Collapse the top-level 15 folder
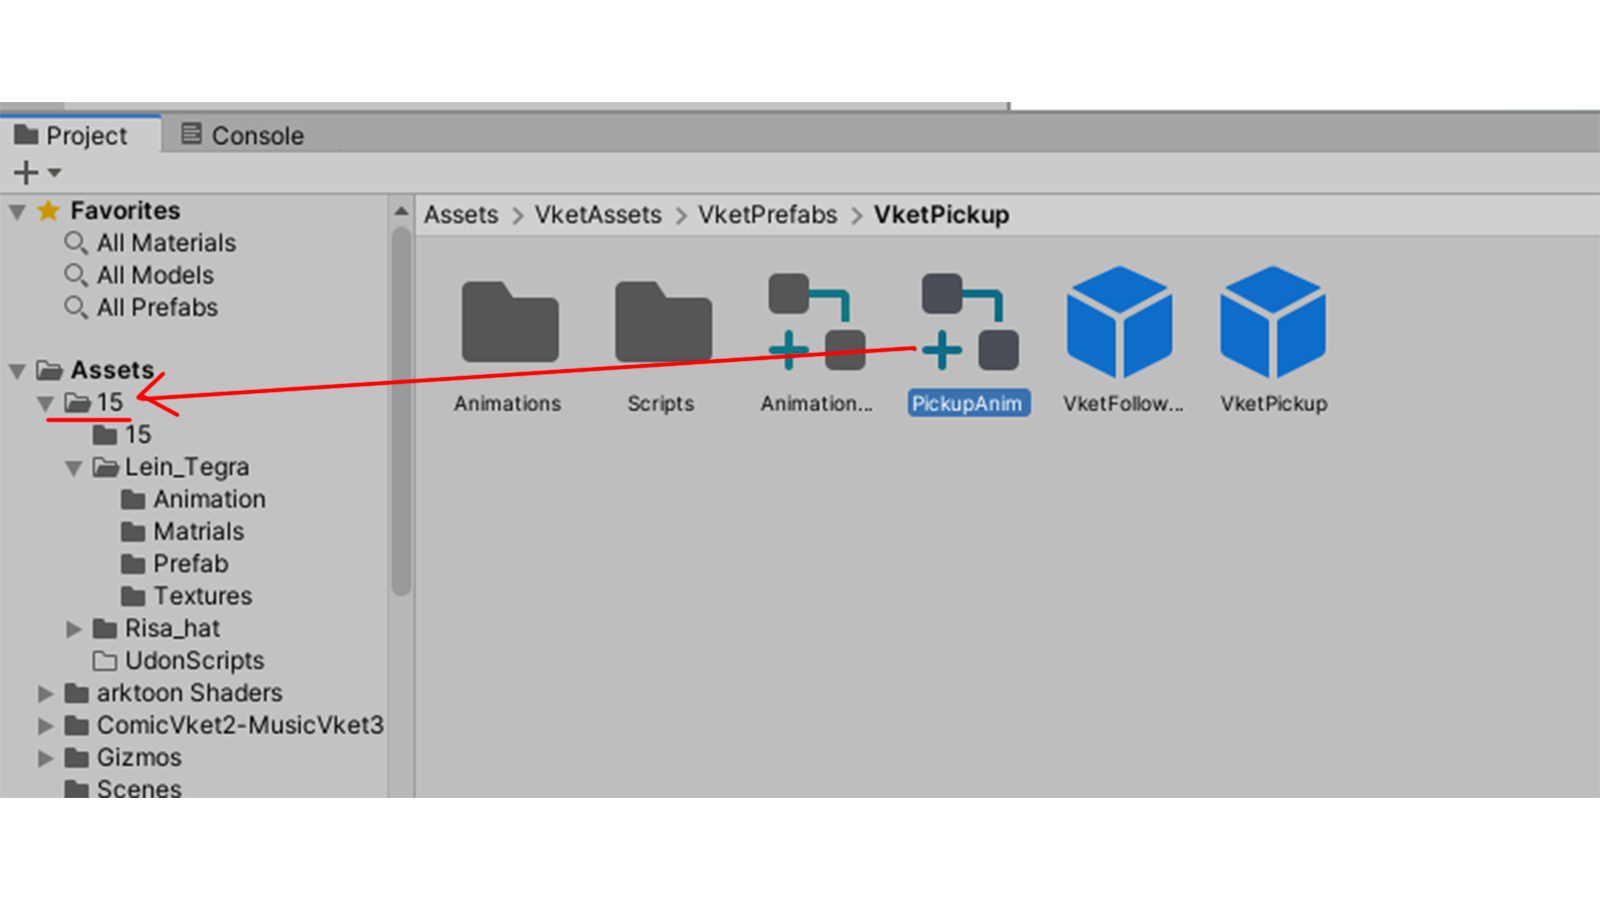Viewport: 1600px width, 900px height. pyautogui.click(x=45, y=403)
